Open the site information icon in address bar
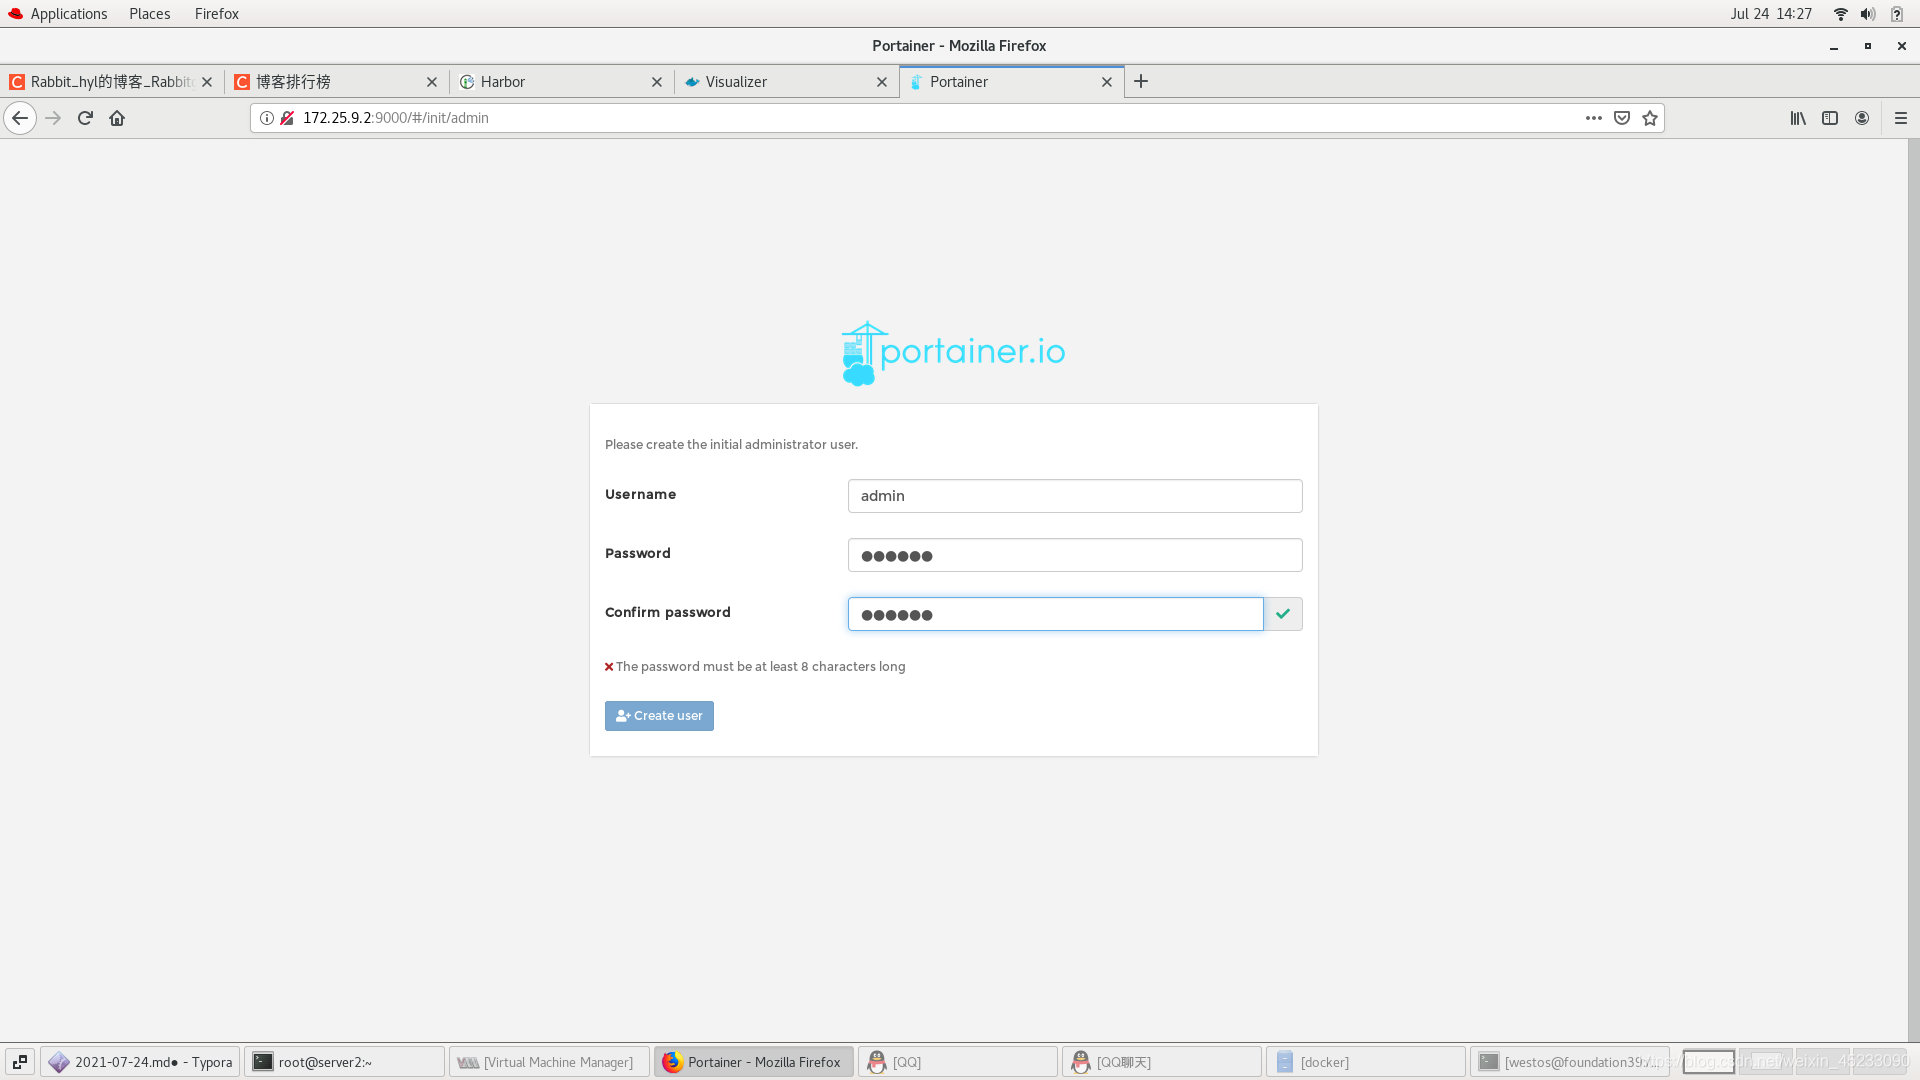 coord(267,118)
